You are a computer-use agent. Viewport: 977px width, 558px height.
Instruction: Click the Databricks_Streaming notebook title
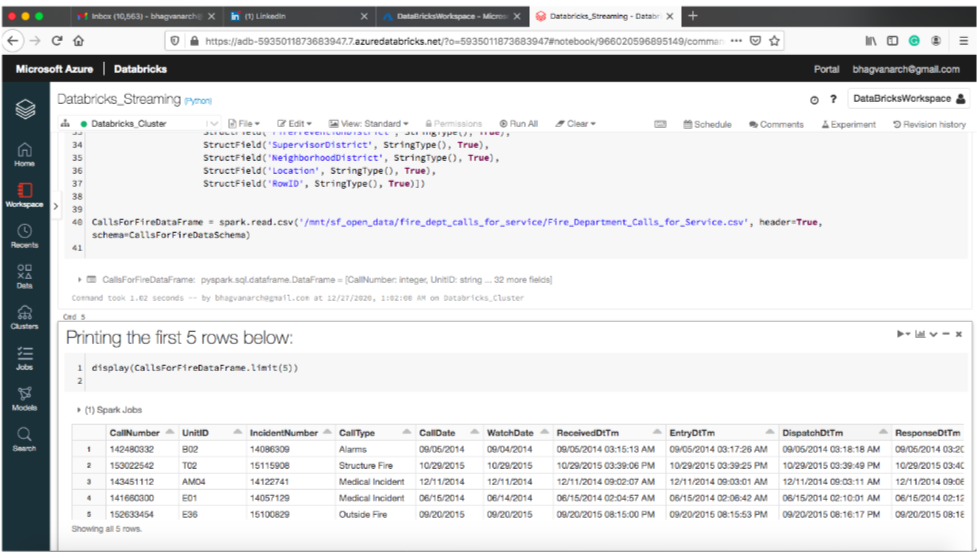coord(119,99)
